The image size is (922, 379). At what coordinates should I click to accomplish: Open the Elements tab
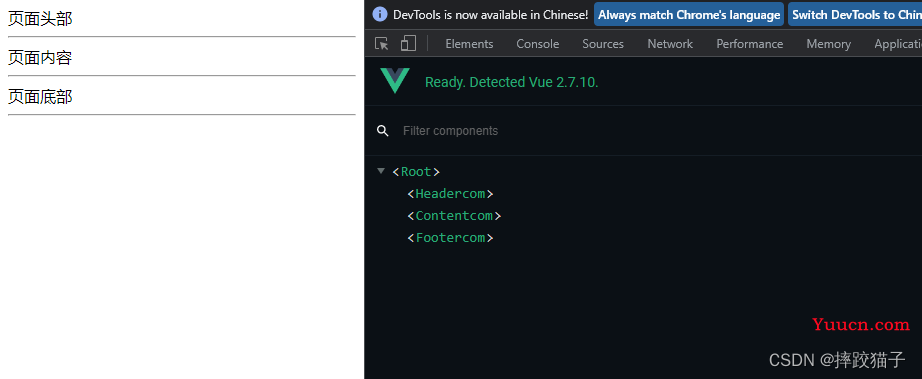469,44
